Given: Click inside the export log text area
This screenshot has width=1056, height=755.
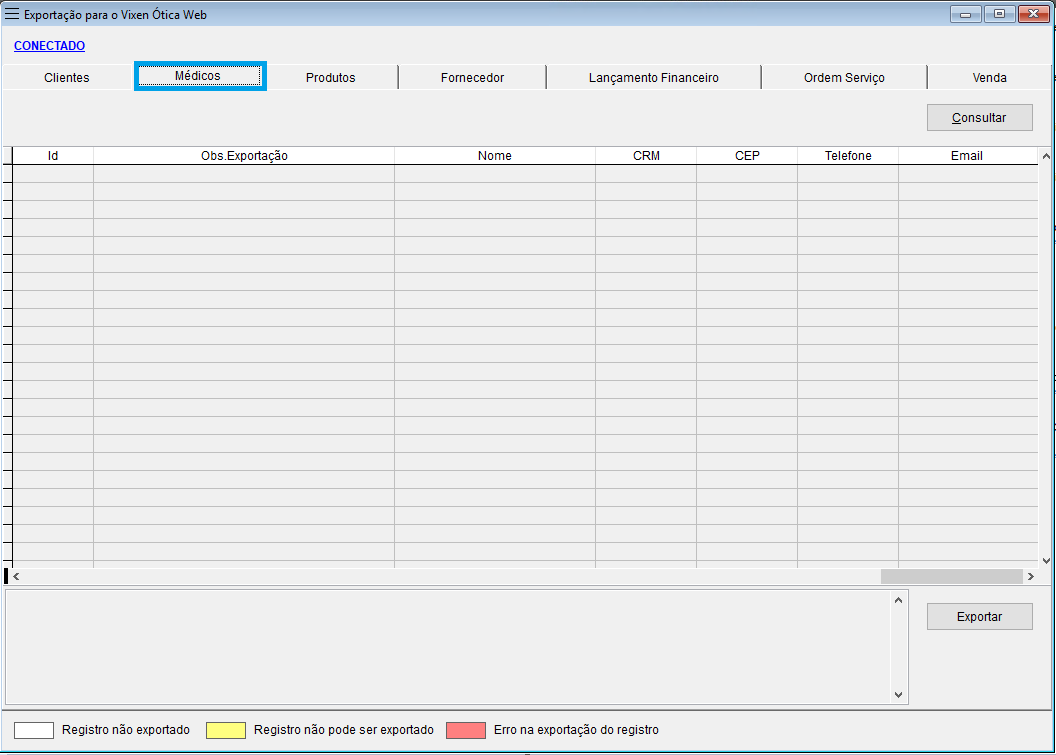Looking at the screenshot, I should point(447,646).
